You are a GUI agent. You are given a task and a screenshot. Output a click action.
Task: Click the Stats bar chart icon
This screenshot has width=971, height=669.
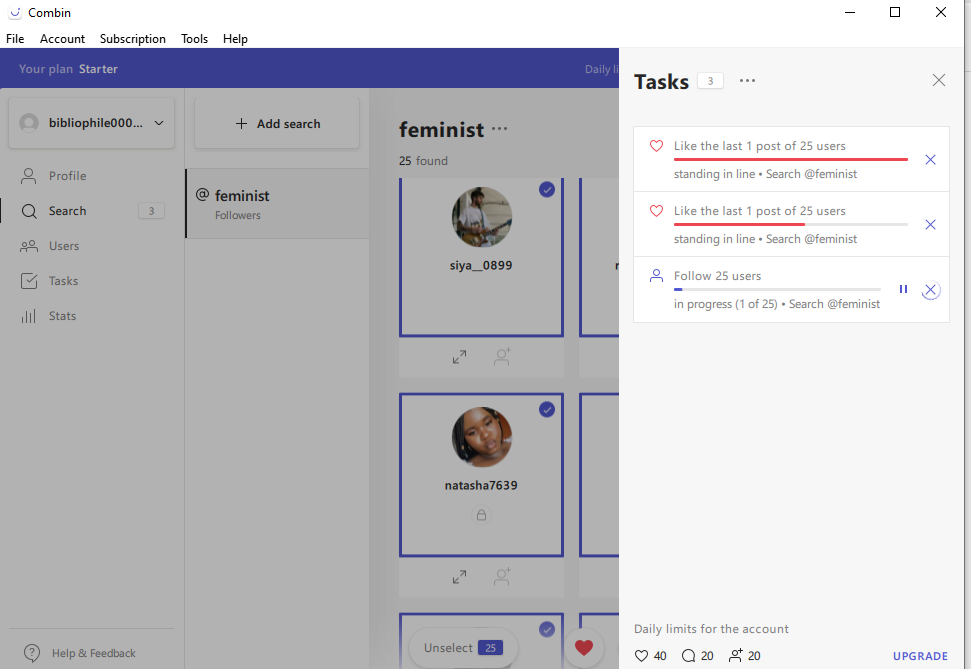pos(28,316)
